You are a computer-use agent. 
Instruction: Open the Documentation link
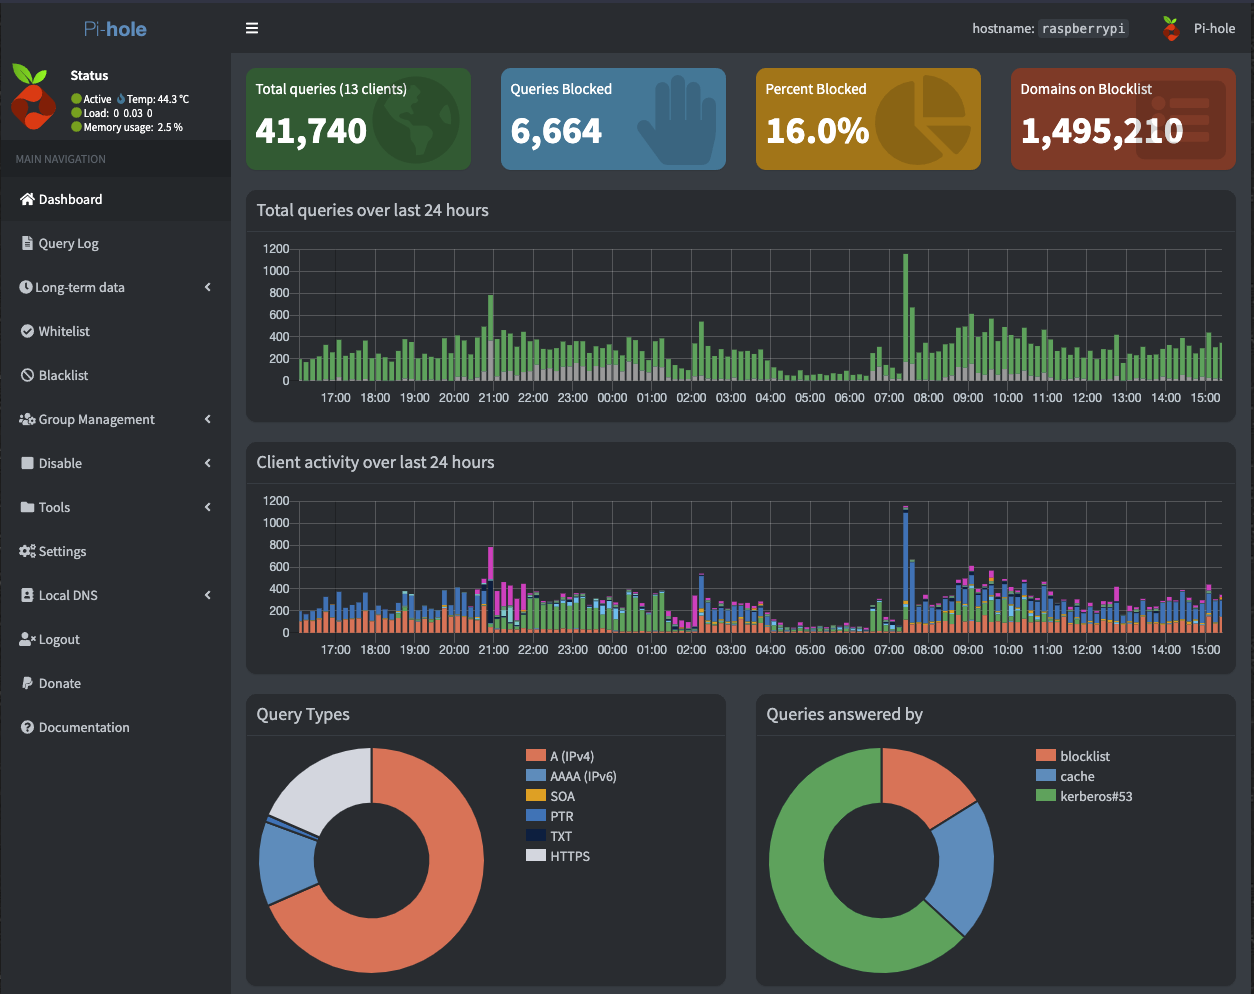click(115, 727)
